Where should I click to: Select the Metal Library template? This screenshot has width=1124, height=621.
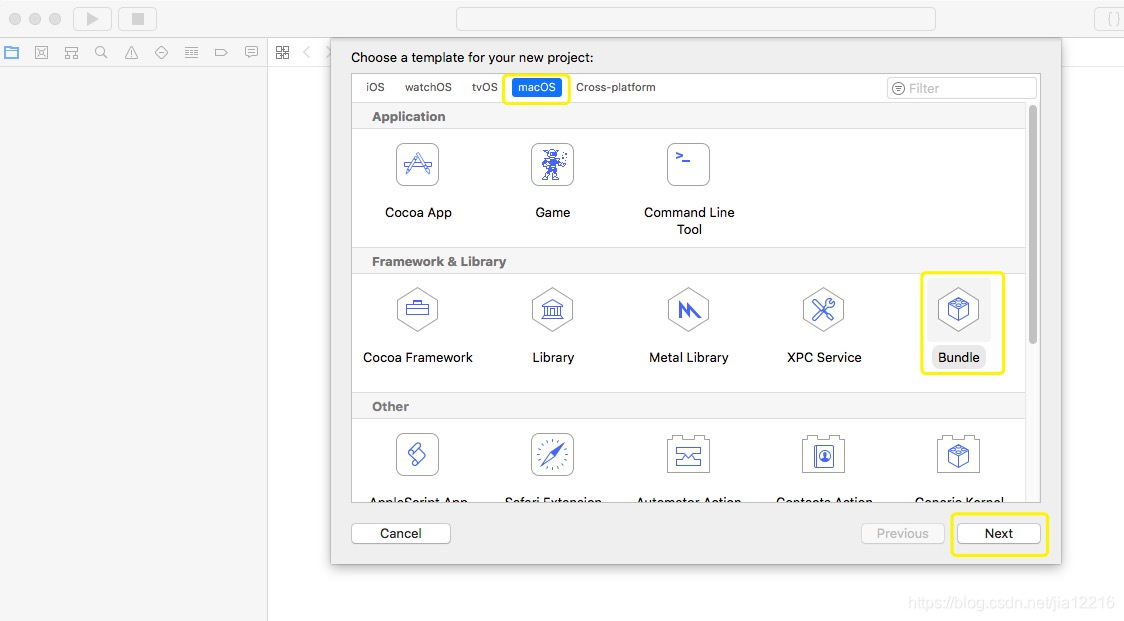coord(688,326)
